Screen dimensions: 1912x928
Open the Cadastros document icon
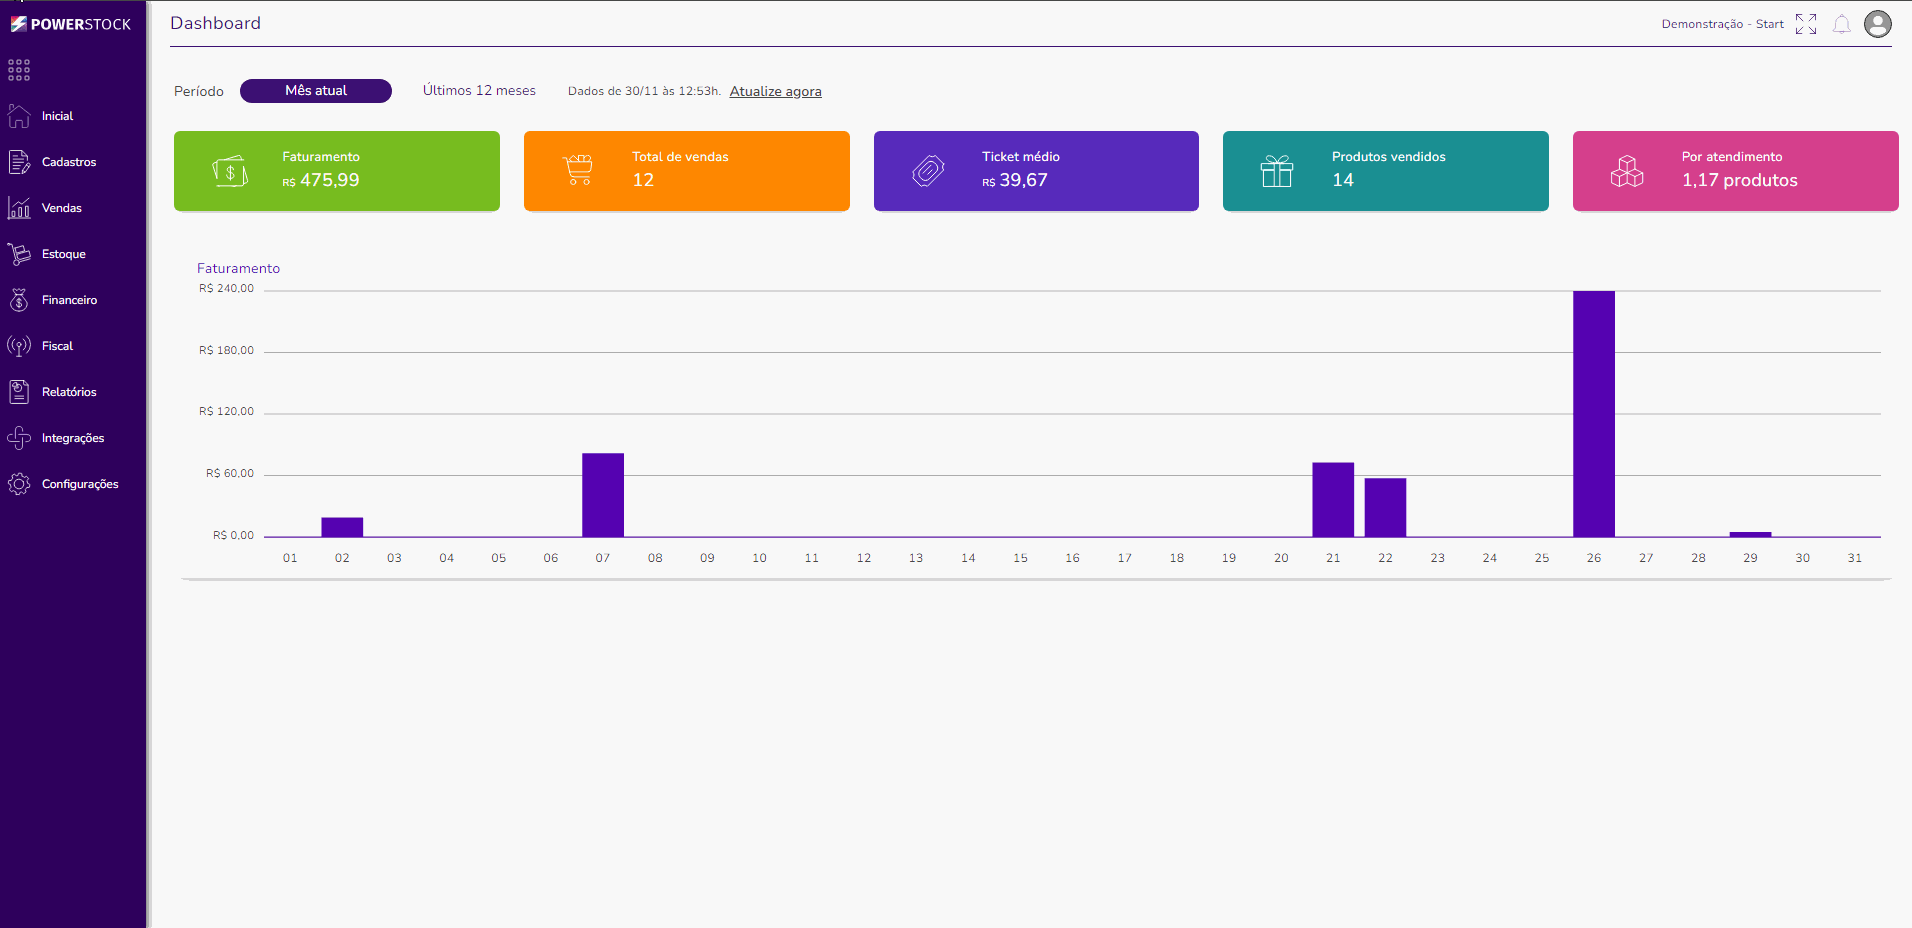[19, 162]
